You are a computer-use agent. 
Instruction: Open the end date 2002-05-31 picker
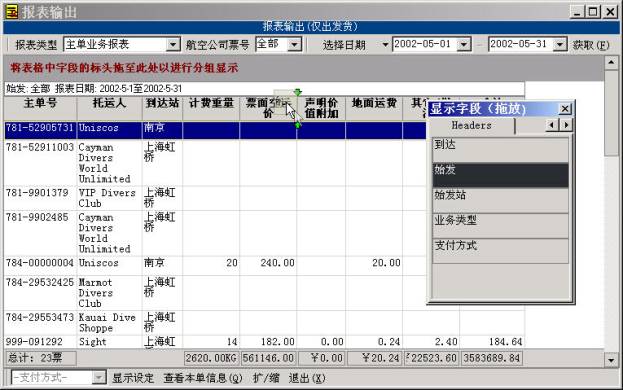click(559, 44)
